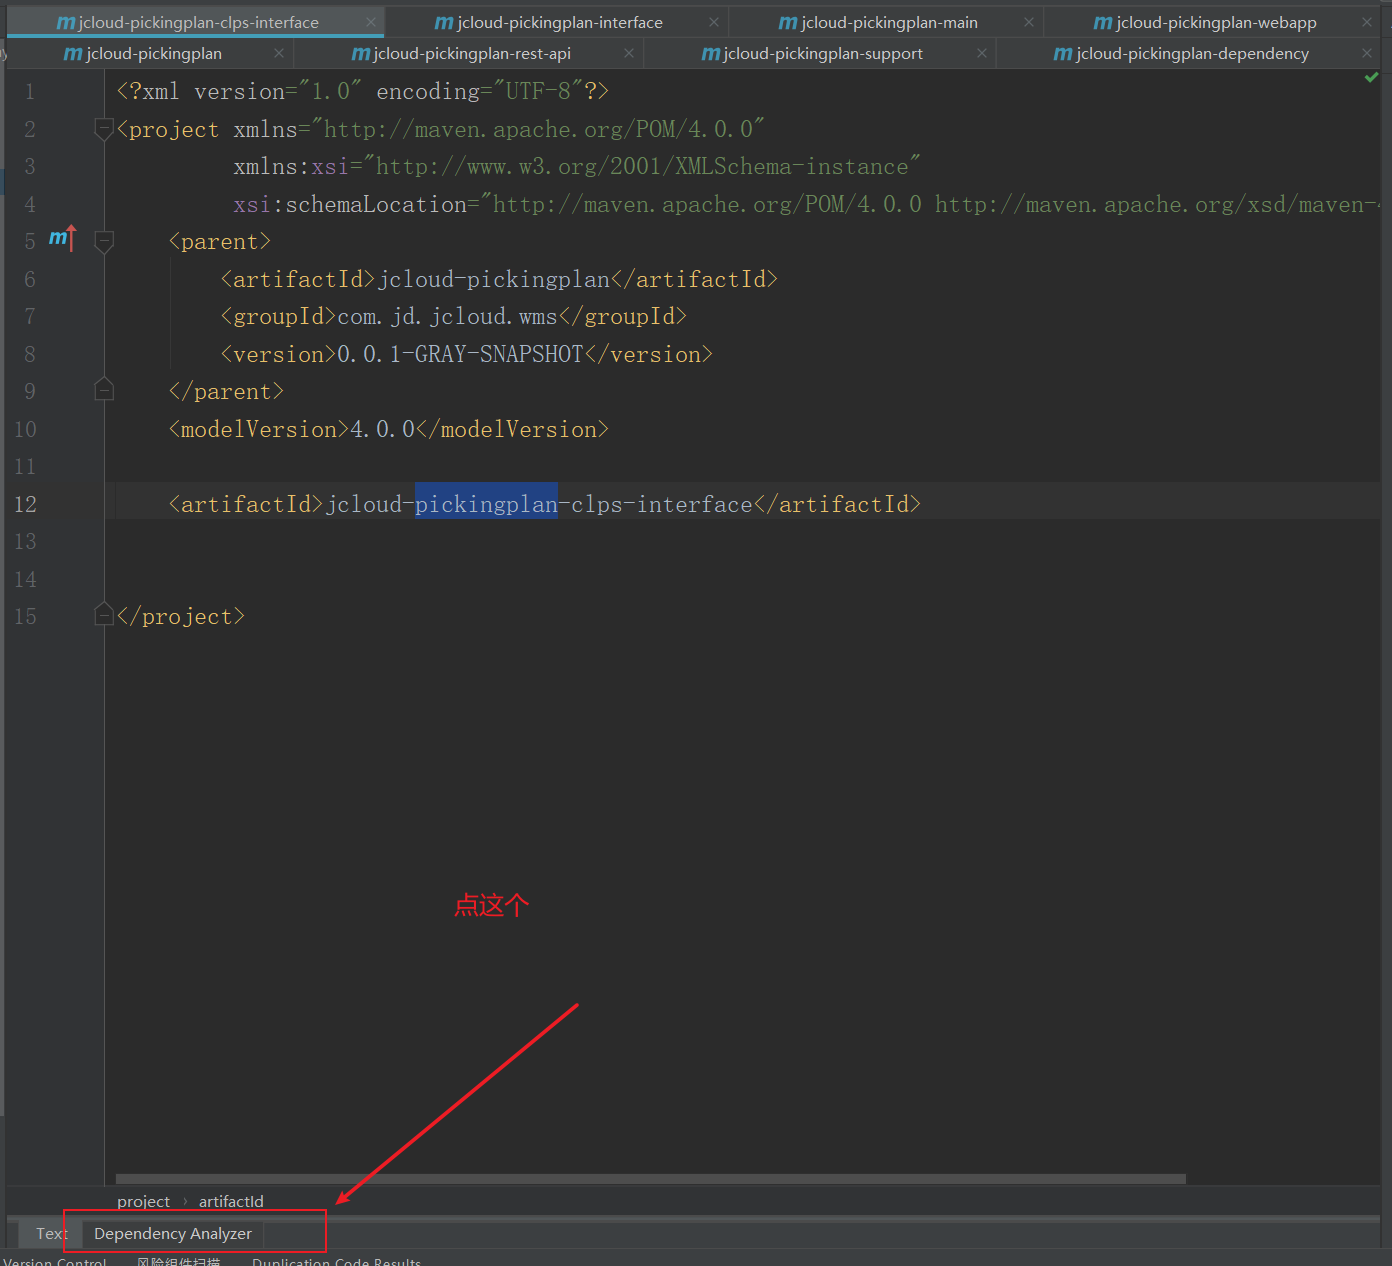This screenshot has width=1392, height=1266.
Task: Click Maven icon on jcloud-pickingplan-interface tab
Action: tap(444, 23)
